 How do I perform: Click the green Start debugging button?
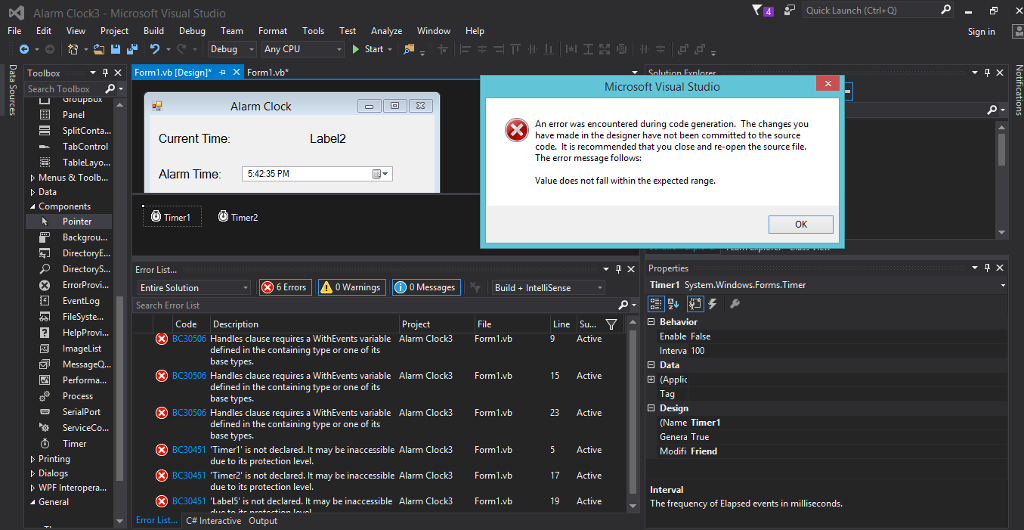pyautogui.click(x=368, y=49)
